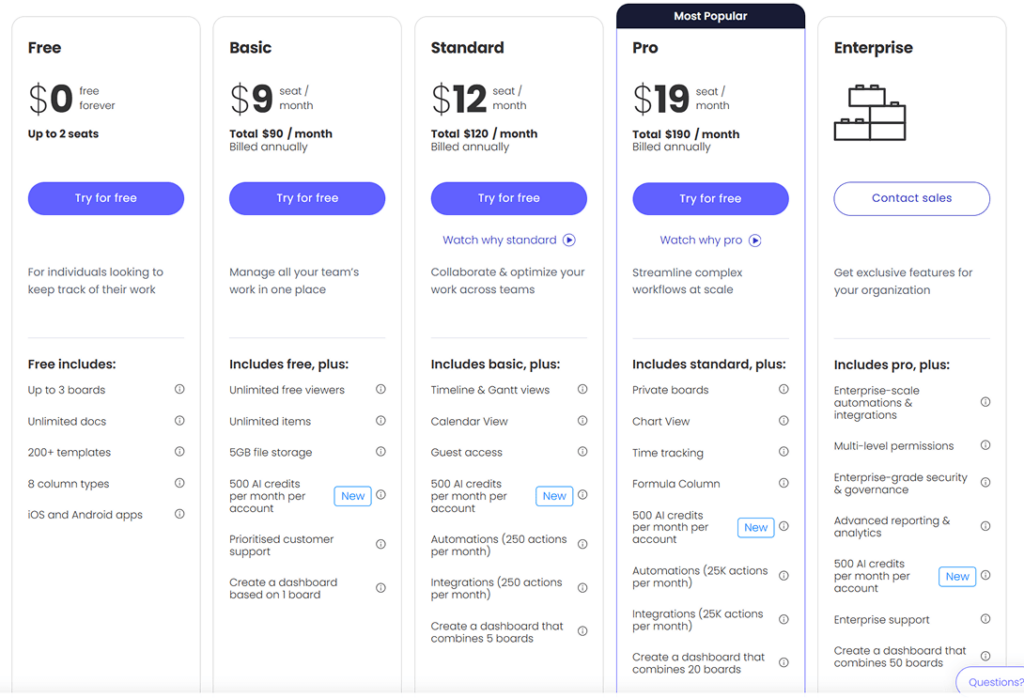Screen dimensions: 1024x698
Task: Click the Contact sales button
Action: click(911, 198)
